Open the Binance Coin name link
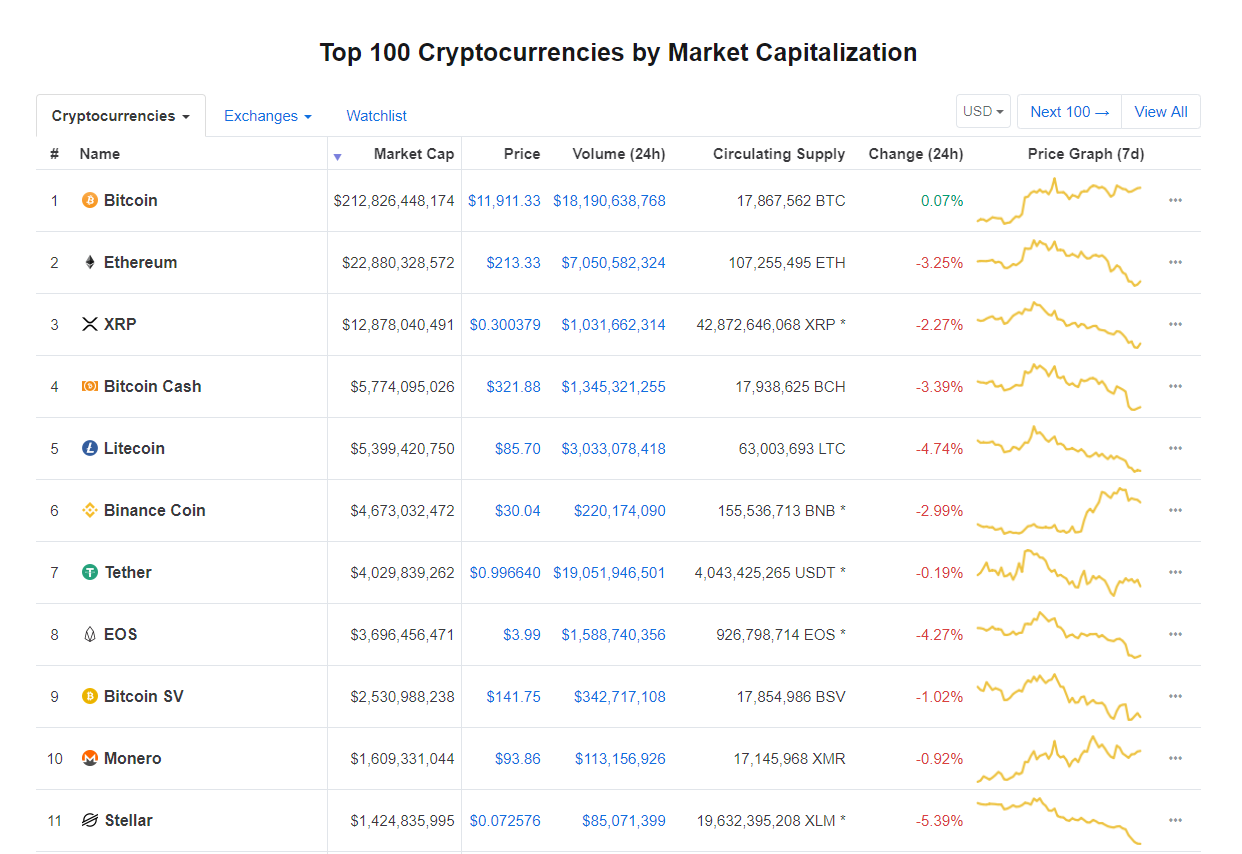1242x854 pixels. click(155, 510)
